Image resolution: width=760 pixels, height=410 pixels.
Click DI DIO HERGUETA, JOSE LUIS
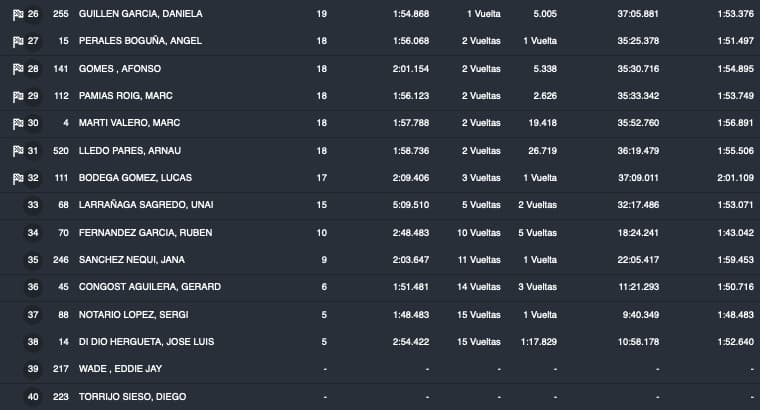click(148, 342)
